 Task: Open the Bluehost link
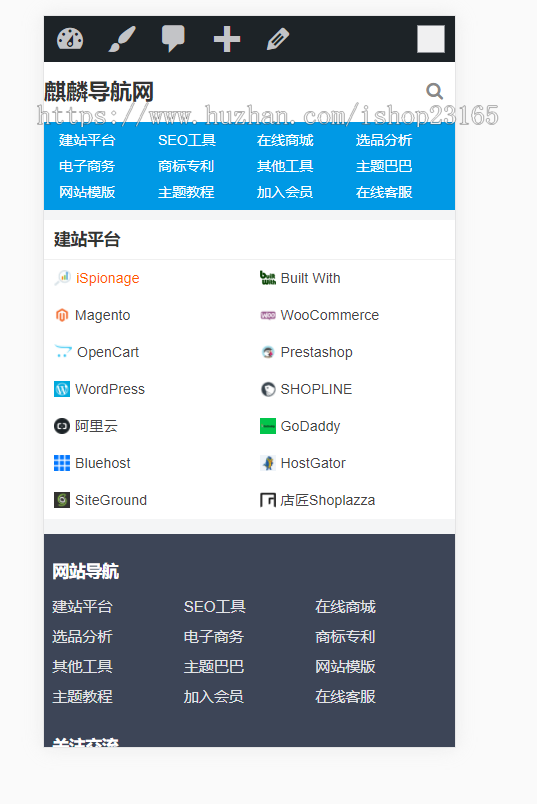pos(103,463)
